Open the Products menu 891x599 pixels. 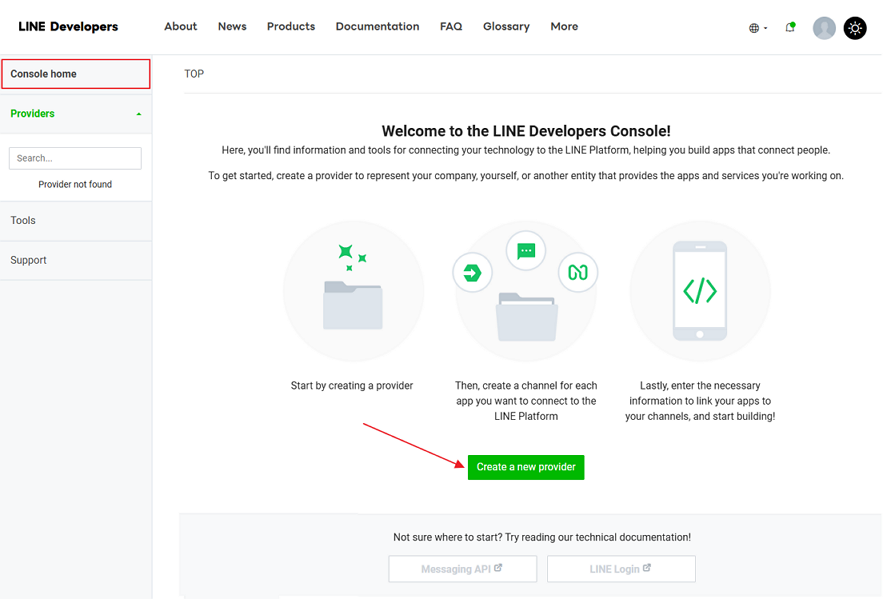291,27
